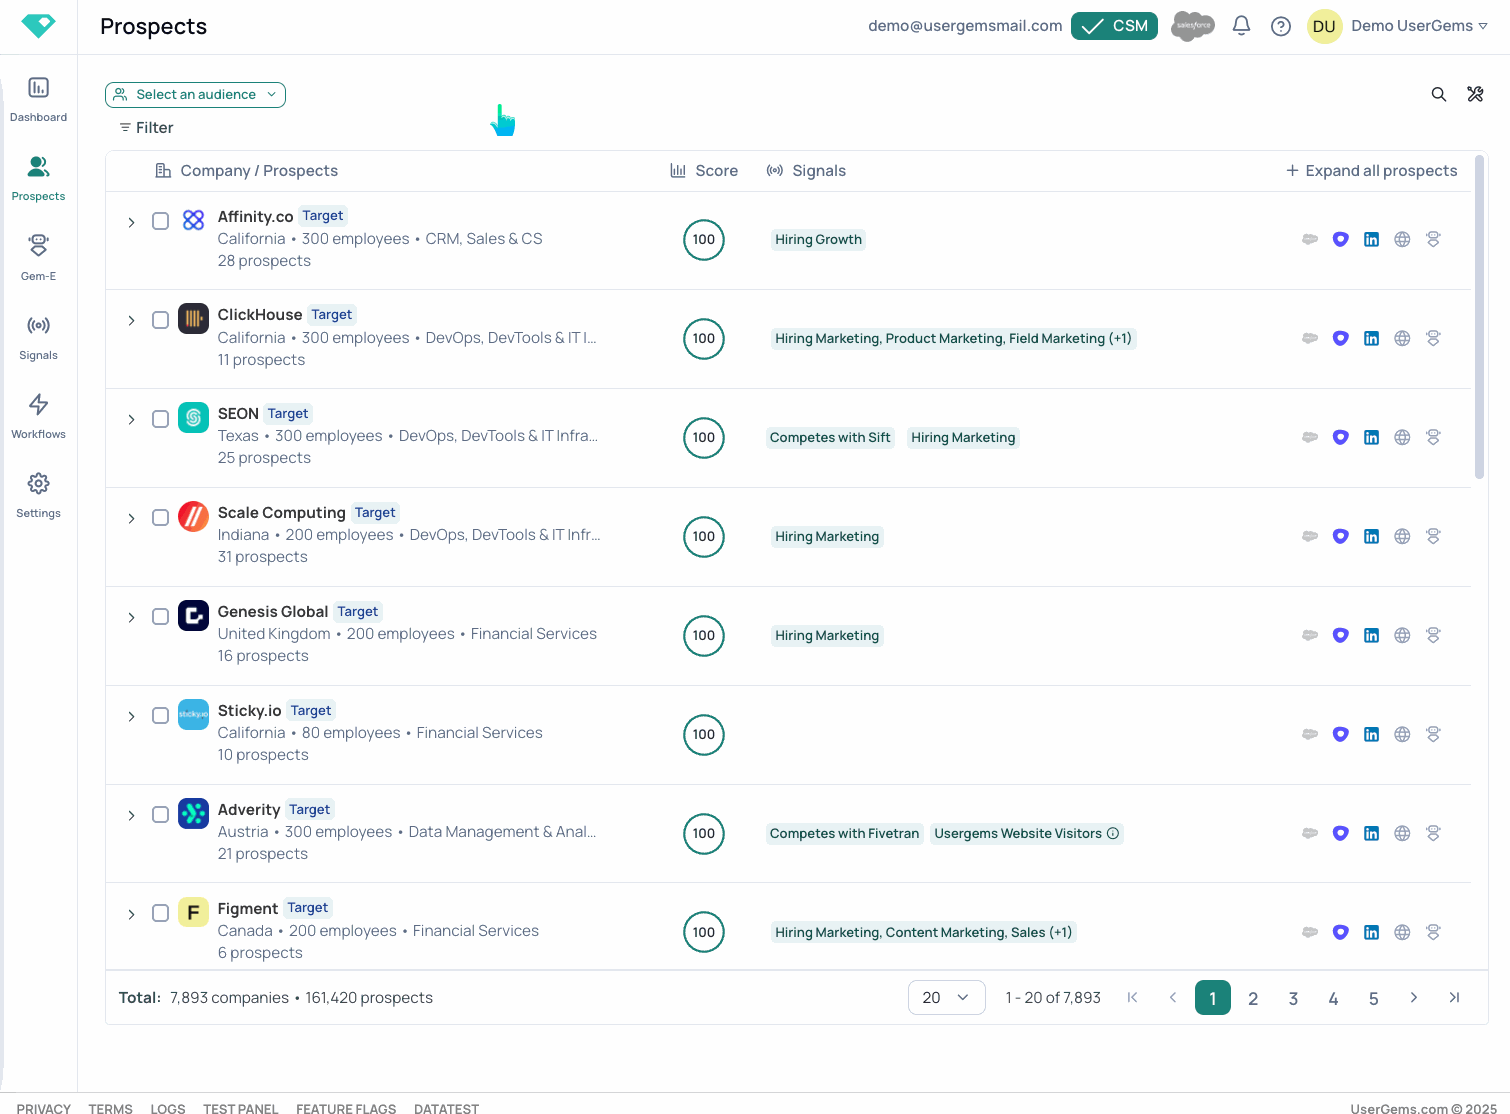Expand the Genesis Global row
Viewport: 1510px width, 1114px height.
[131, 617]
